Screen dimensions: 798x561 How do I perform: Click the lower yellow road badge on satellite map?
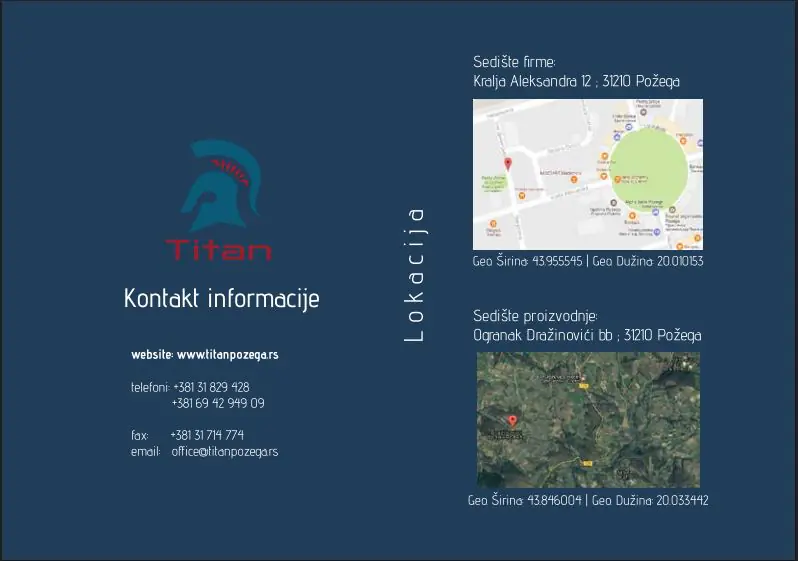pos(588,463)
